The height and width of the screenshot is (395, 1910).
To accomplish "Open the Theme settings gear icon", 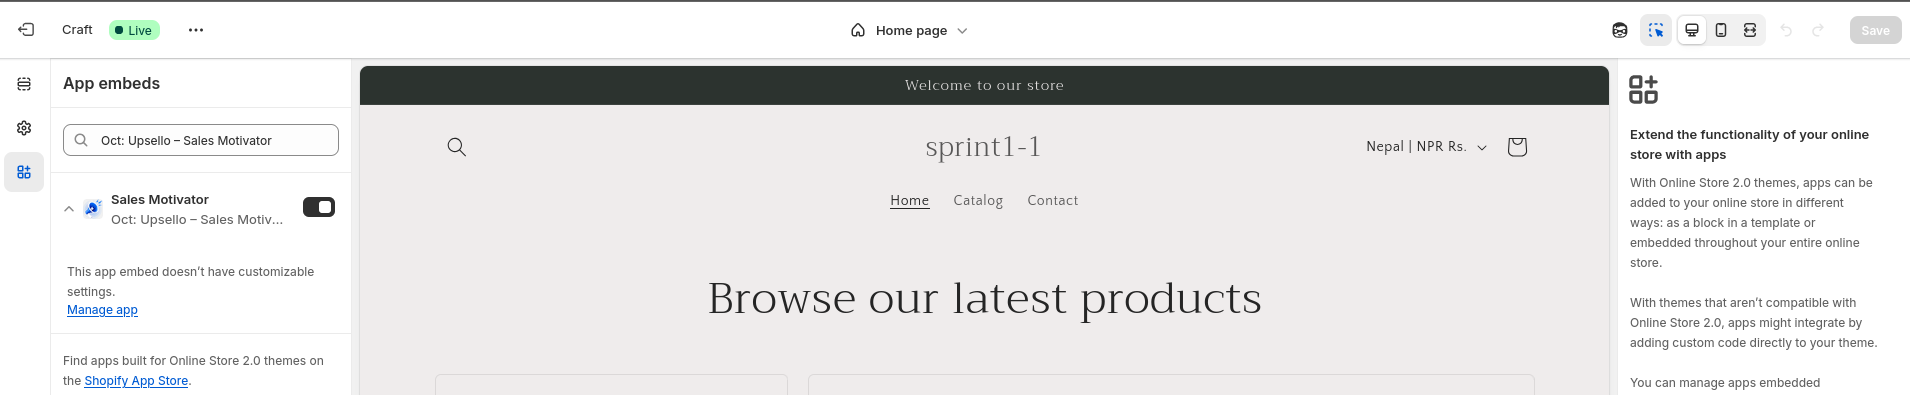I will (x=24, y=128).
